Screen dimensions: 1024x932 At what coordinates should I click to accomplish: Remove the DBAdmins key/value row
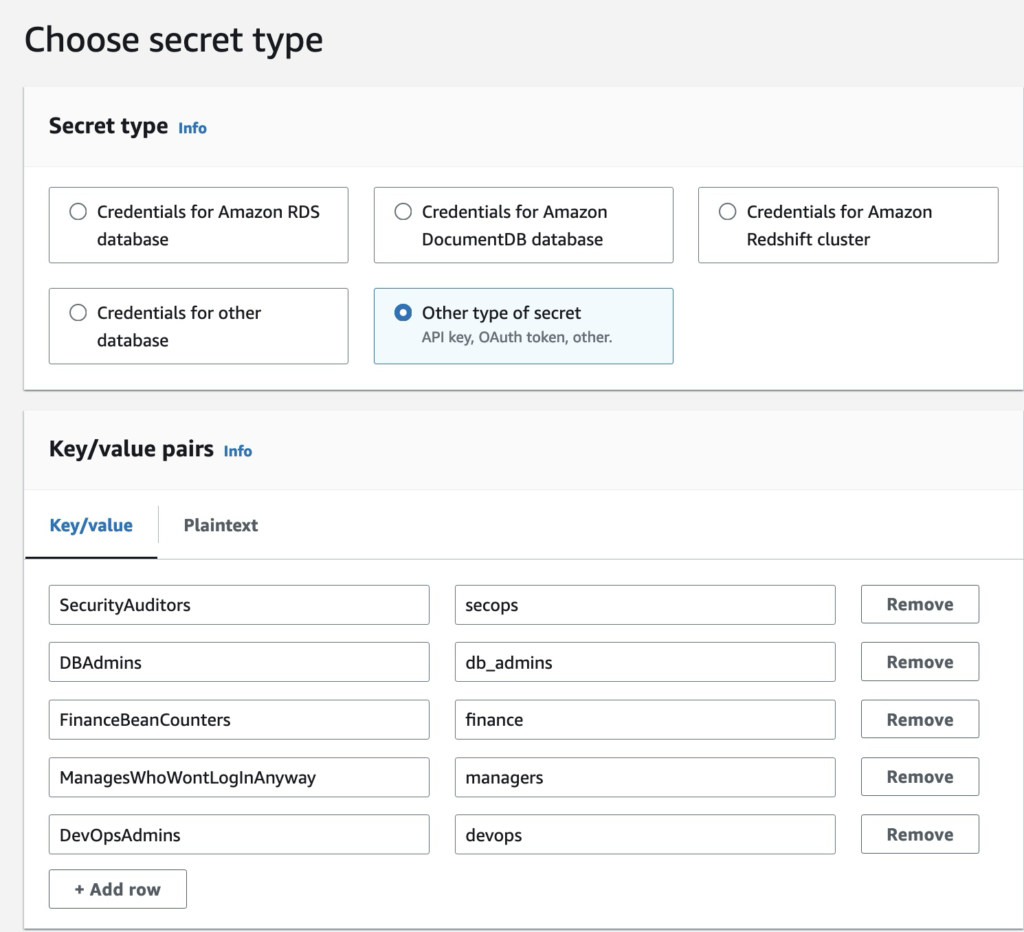pyautogui.click(x=919, y=662)
